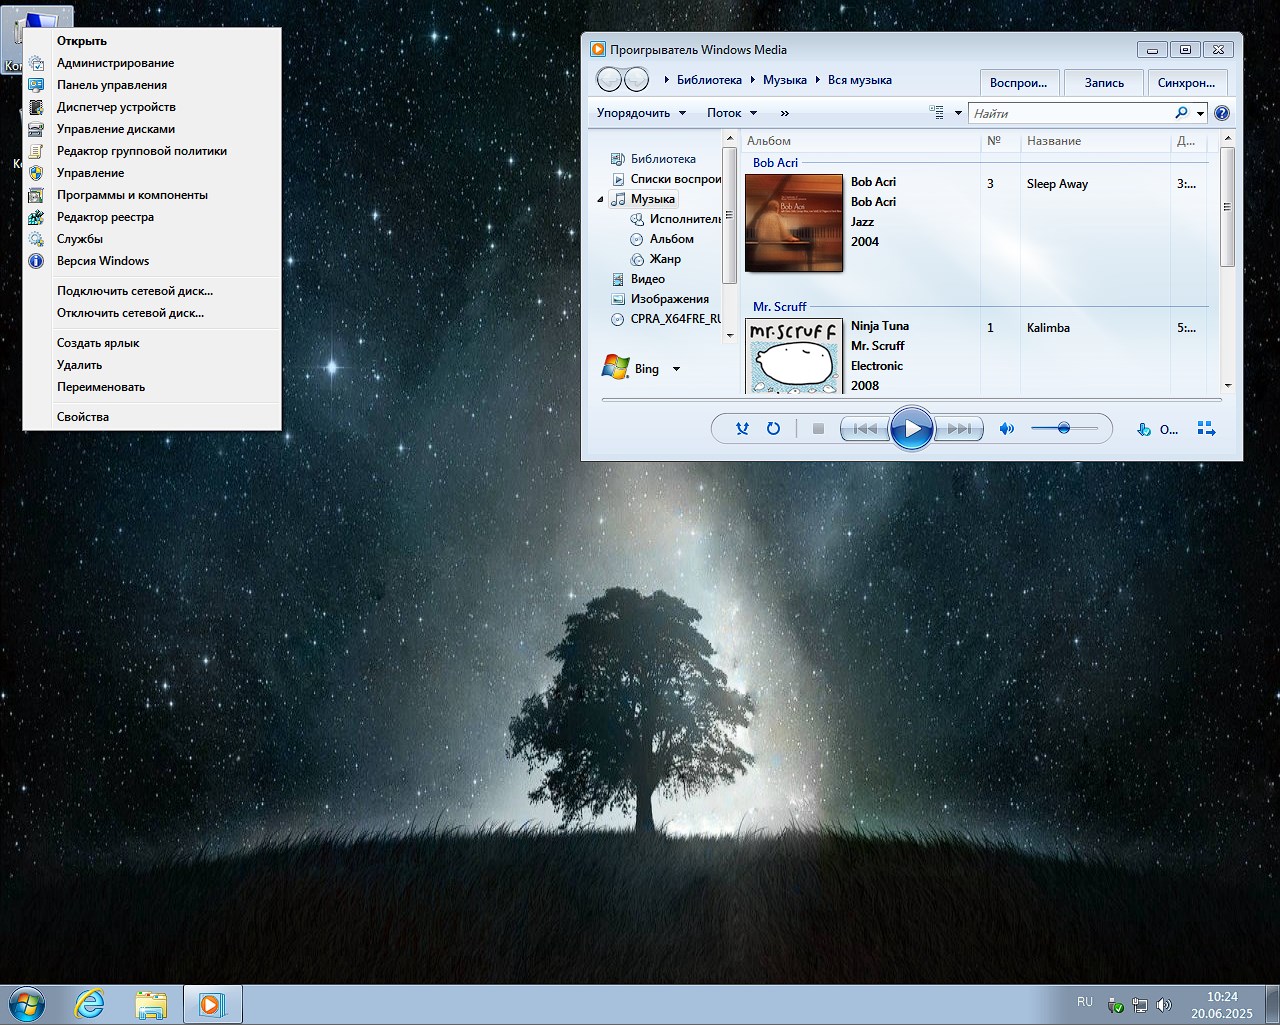
Task: Toggle shuffle mode in the player
Action: click(742, 429)
